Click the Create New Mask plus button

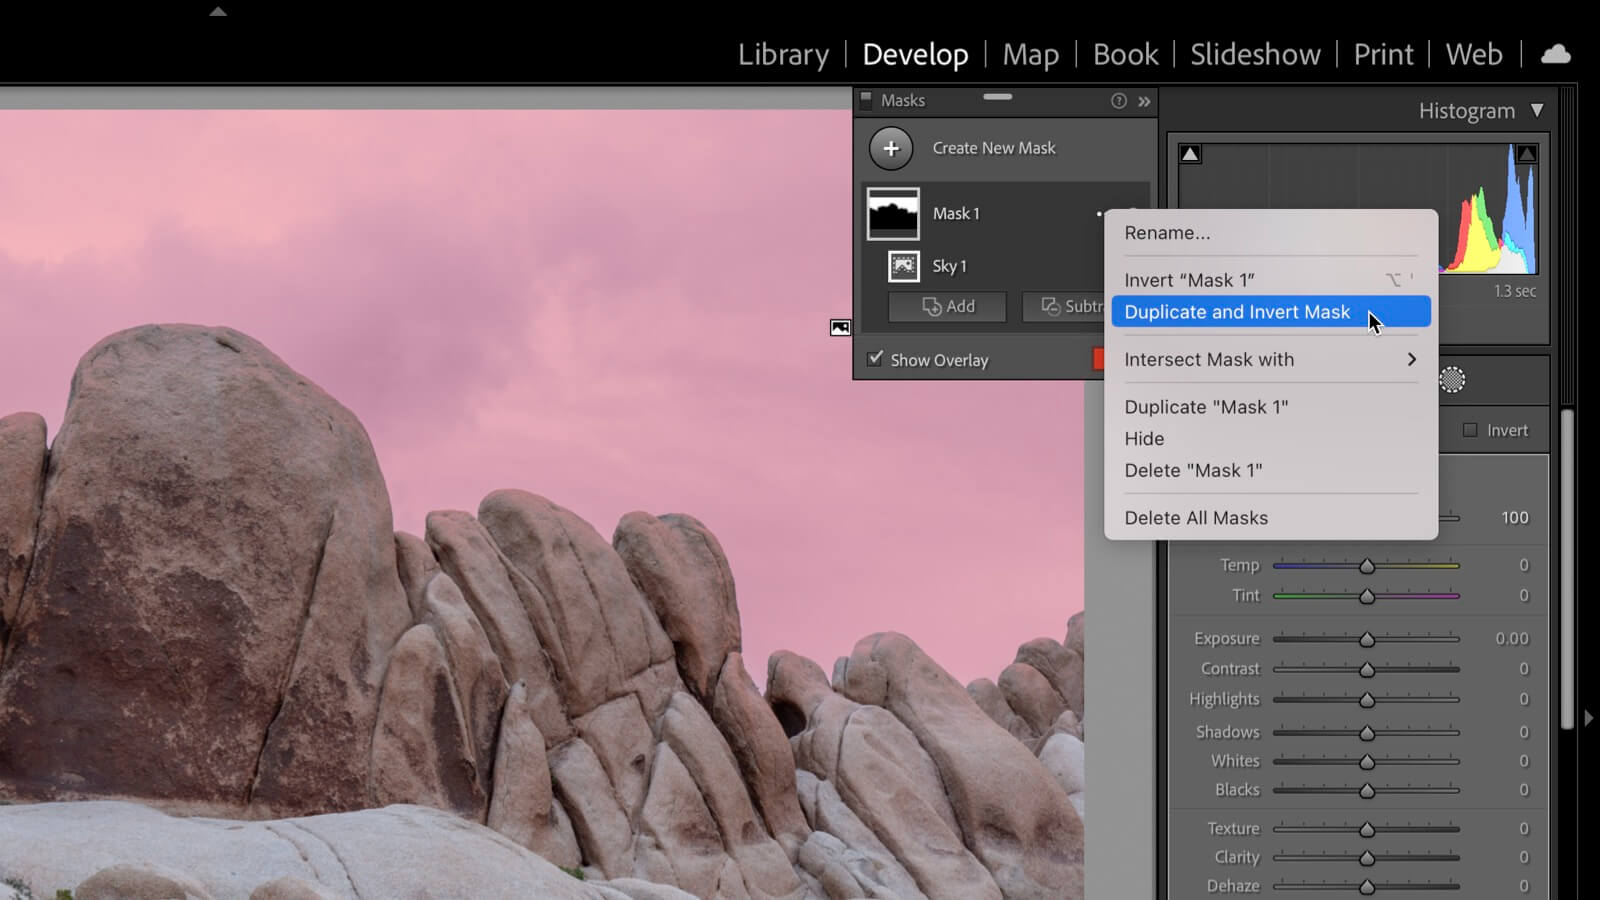(x=890, y=148)
